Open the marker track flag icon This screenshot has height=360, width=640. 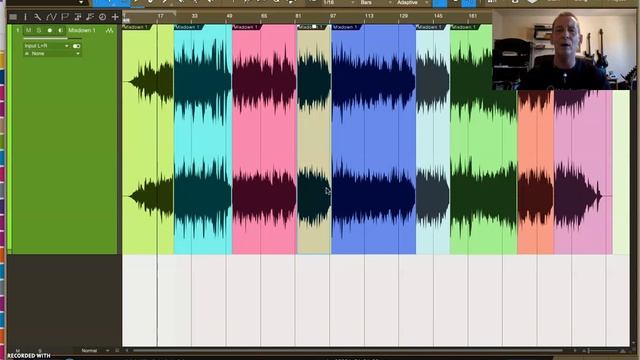tap(64, 17)
